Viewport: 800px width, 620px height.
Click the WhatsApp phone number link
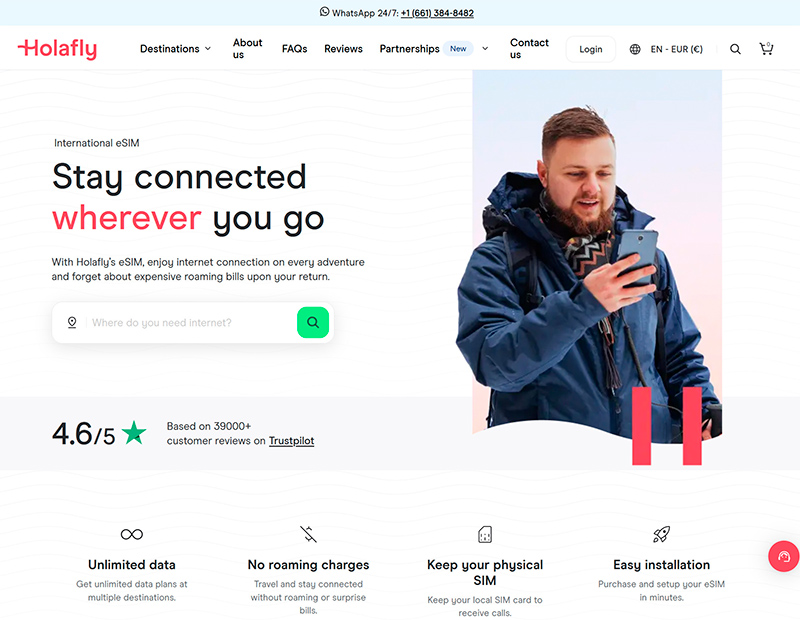tap(437, 13)
